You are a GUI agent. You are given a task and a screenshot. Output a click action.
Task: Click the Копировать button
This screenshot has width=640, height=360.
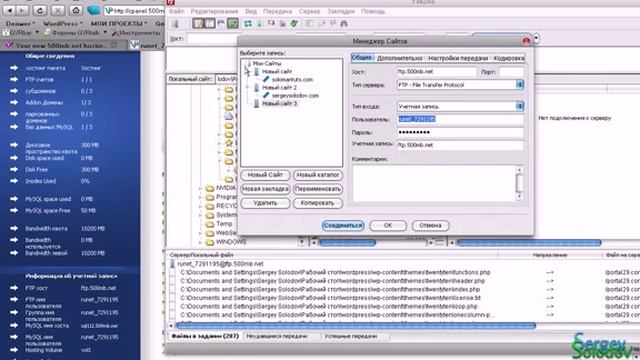tap(318, 203)
